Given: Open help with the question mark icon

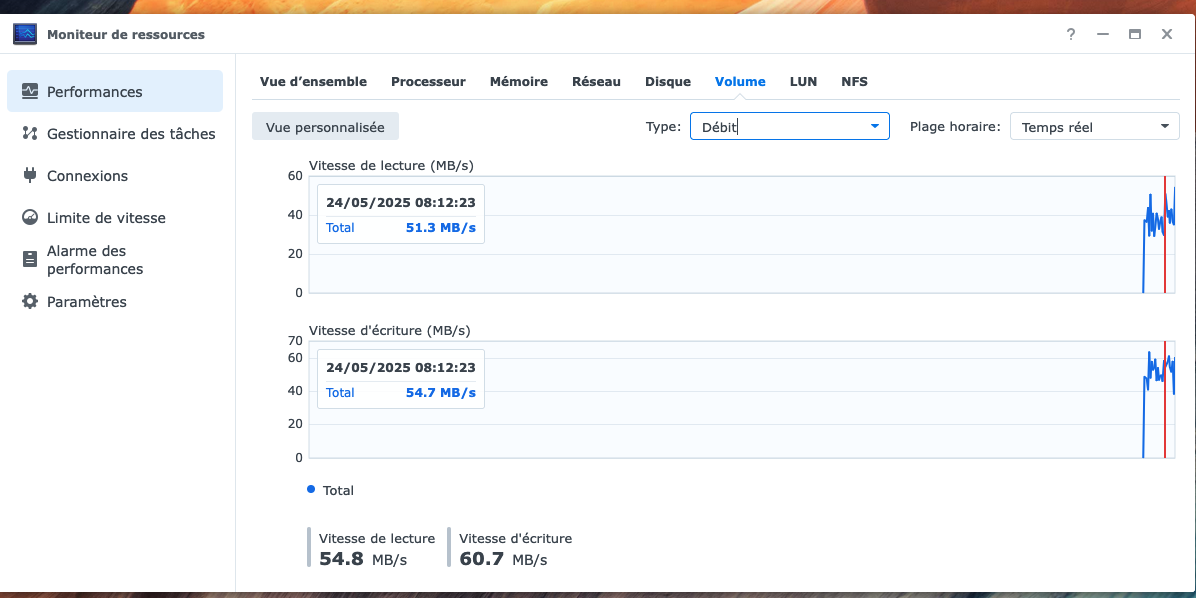Looking at the screenshot, I should 1071,34.
